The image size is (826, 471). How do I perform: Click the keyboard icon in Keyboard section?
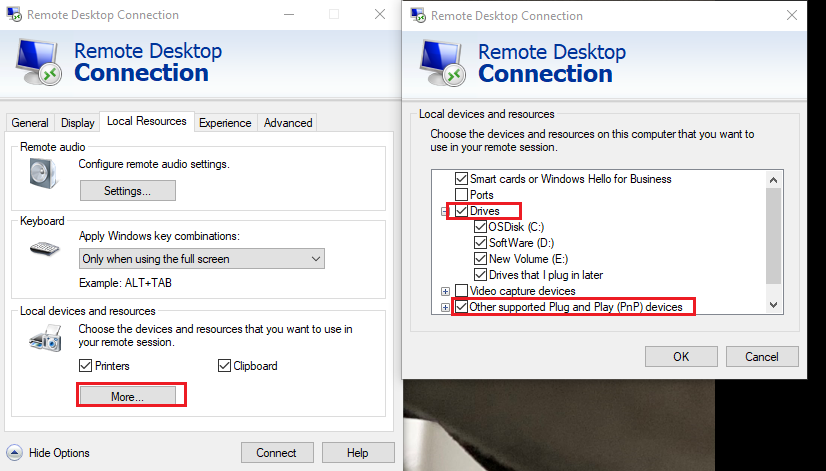coord(45,248)
